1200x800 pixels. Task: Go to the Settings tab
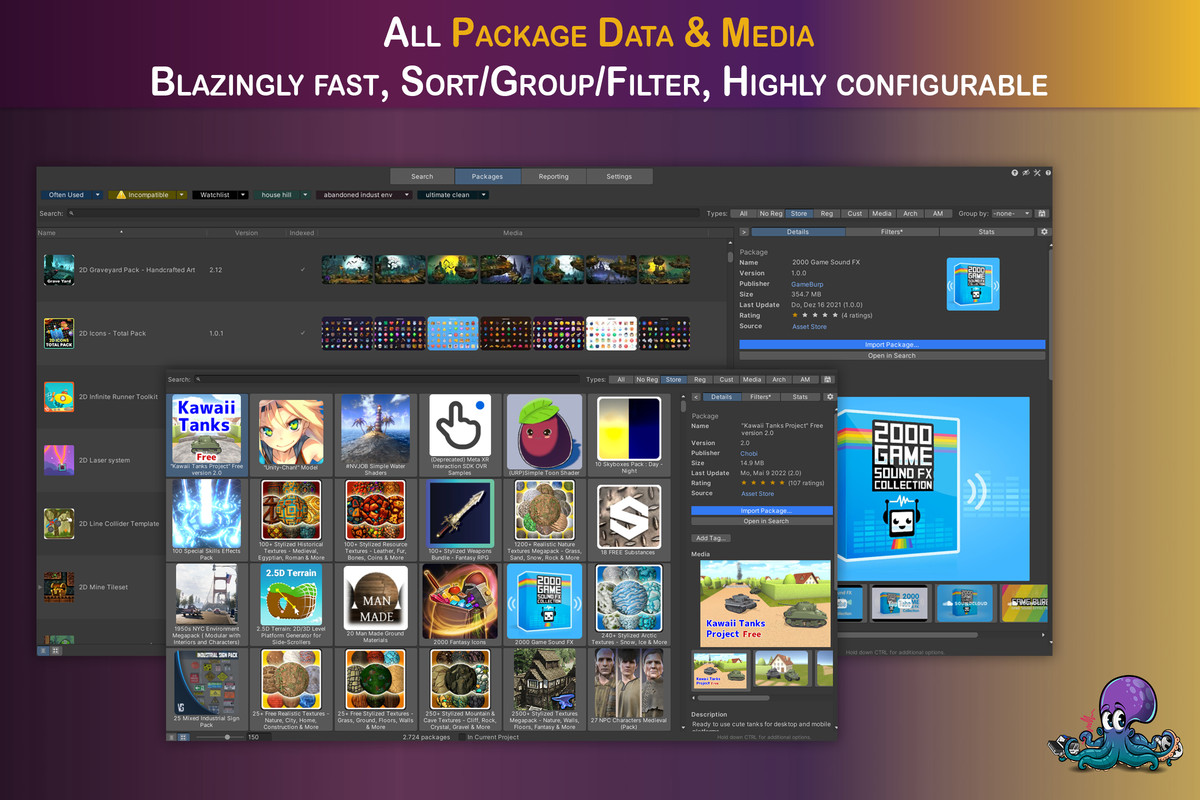pos(619,176)
